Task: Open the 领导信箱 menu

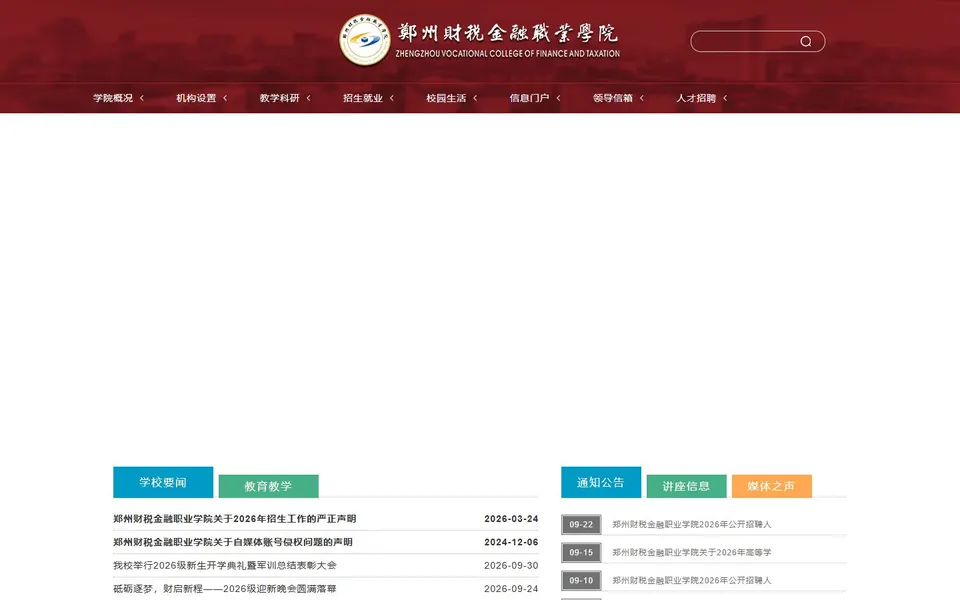Action: pyautogui.click(x=612, y=98)
